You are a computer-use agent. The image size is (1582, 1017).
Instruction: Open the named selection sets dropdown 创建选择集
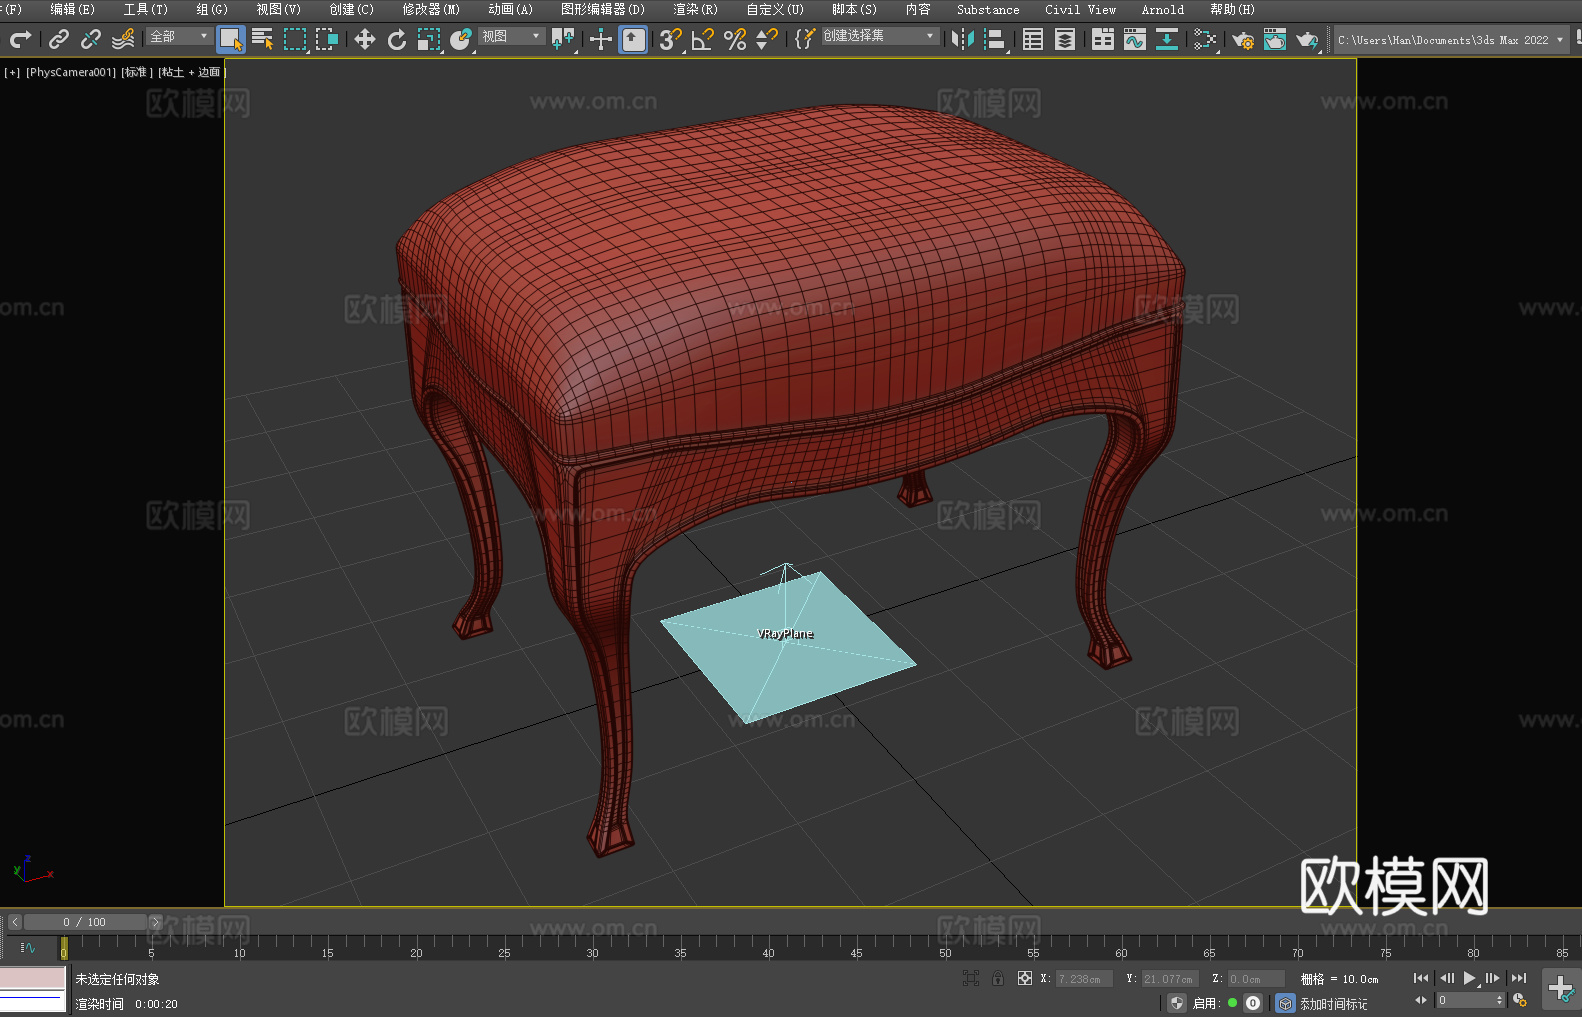pos(880,36)
